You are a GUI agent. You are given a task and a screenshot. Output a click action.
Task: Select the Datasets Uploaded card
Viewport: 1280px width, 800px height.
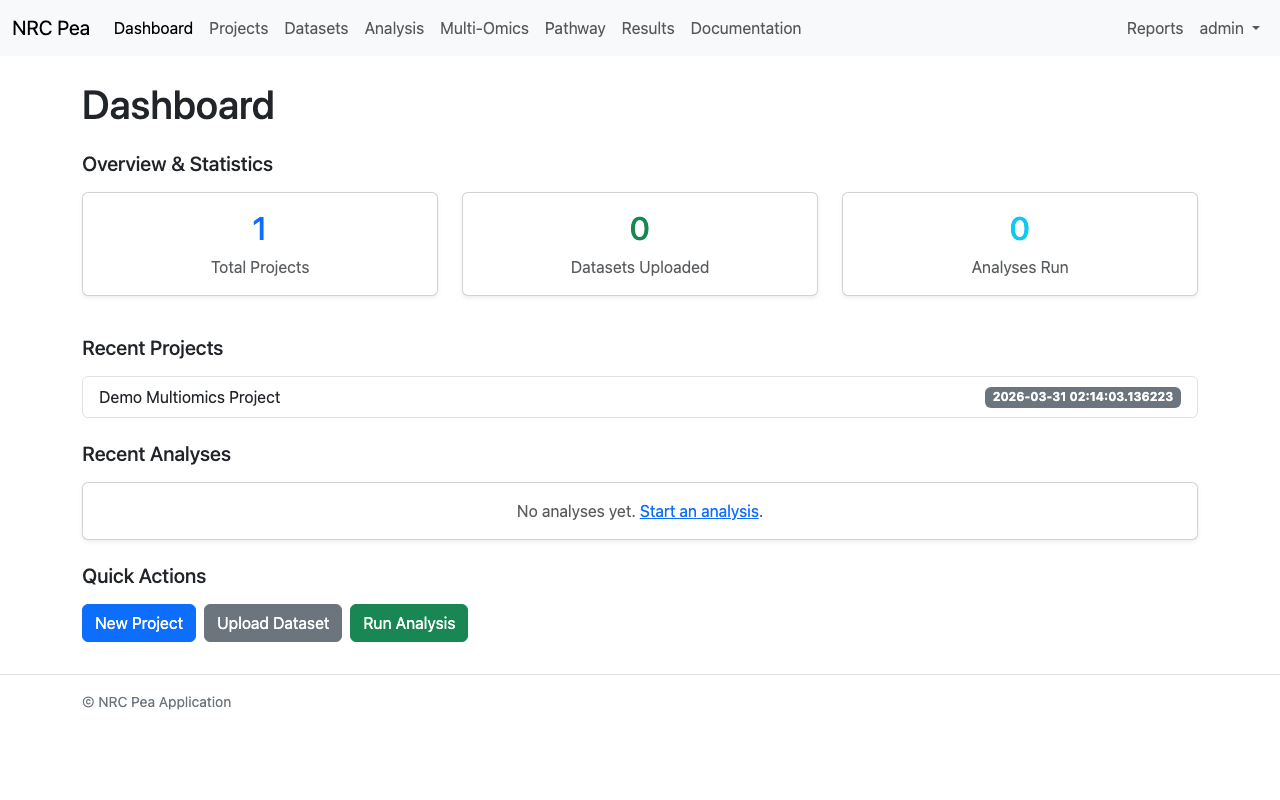[x=640, y=244]
